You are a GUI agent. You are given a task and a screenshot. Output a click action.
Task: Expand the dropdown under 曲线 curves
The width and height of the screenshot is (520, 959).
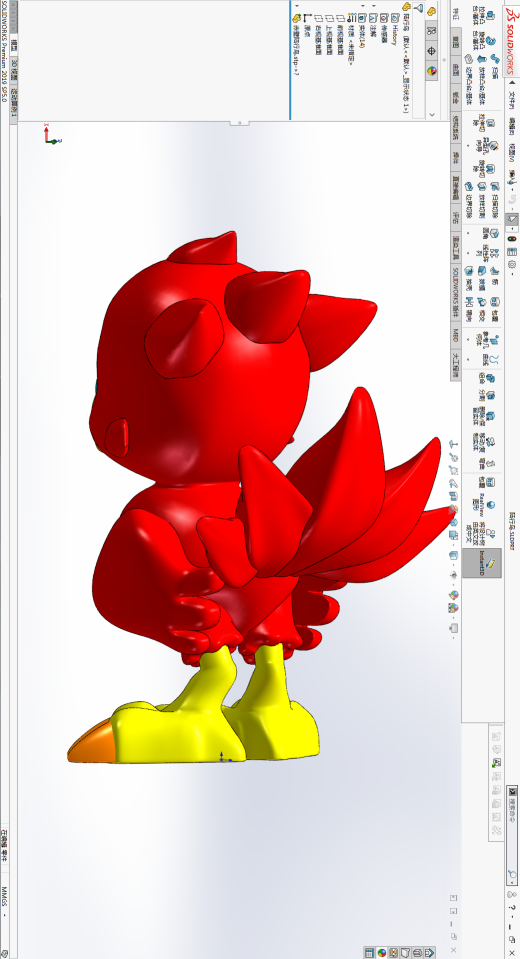click(x=468, y=360)
